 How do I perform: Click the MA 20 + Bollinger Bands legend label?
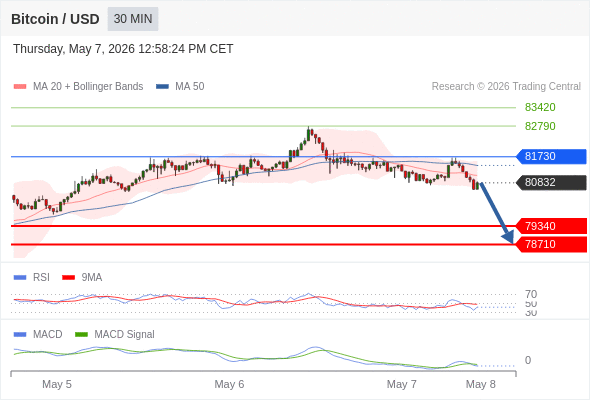88,87
